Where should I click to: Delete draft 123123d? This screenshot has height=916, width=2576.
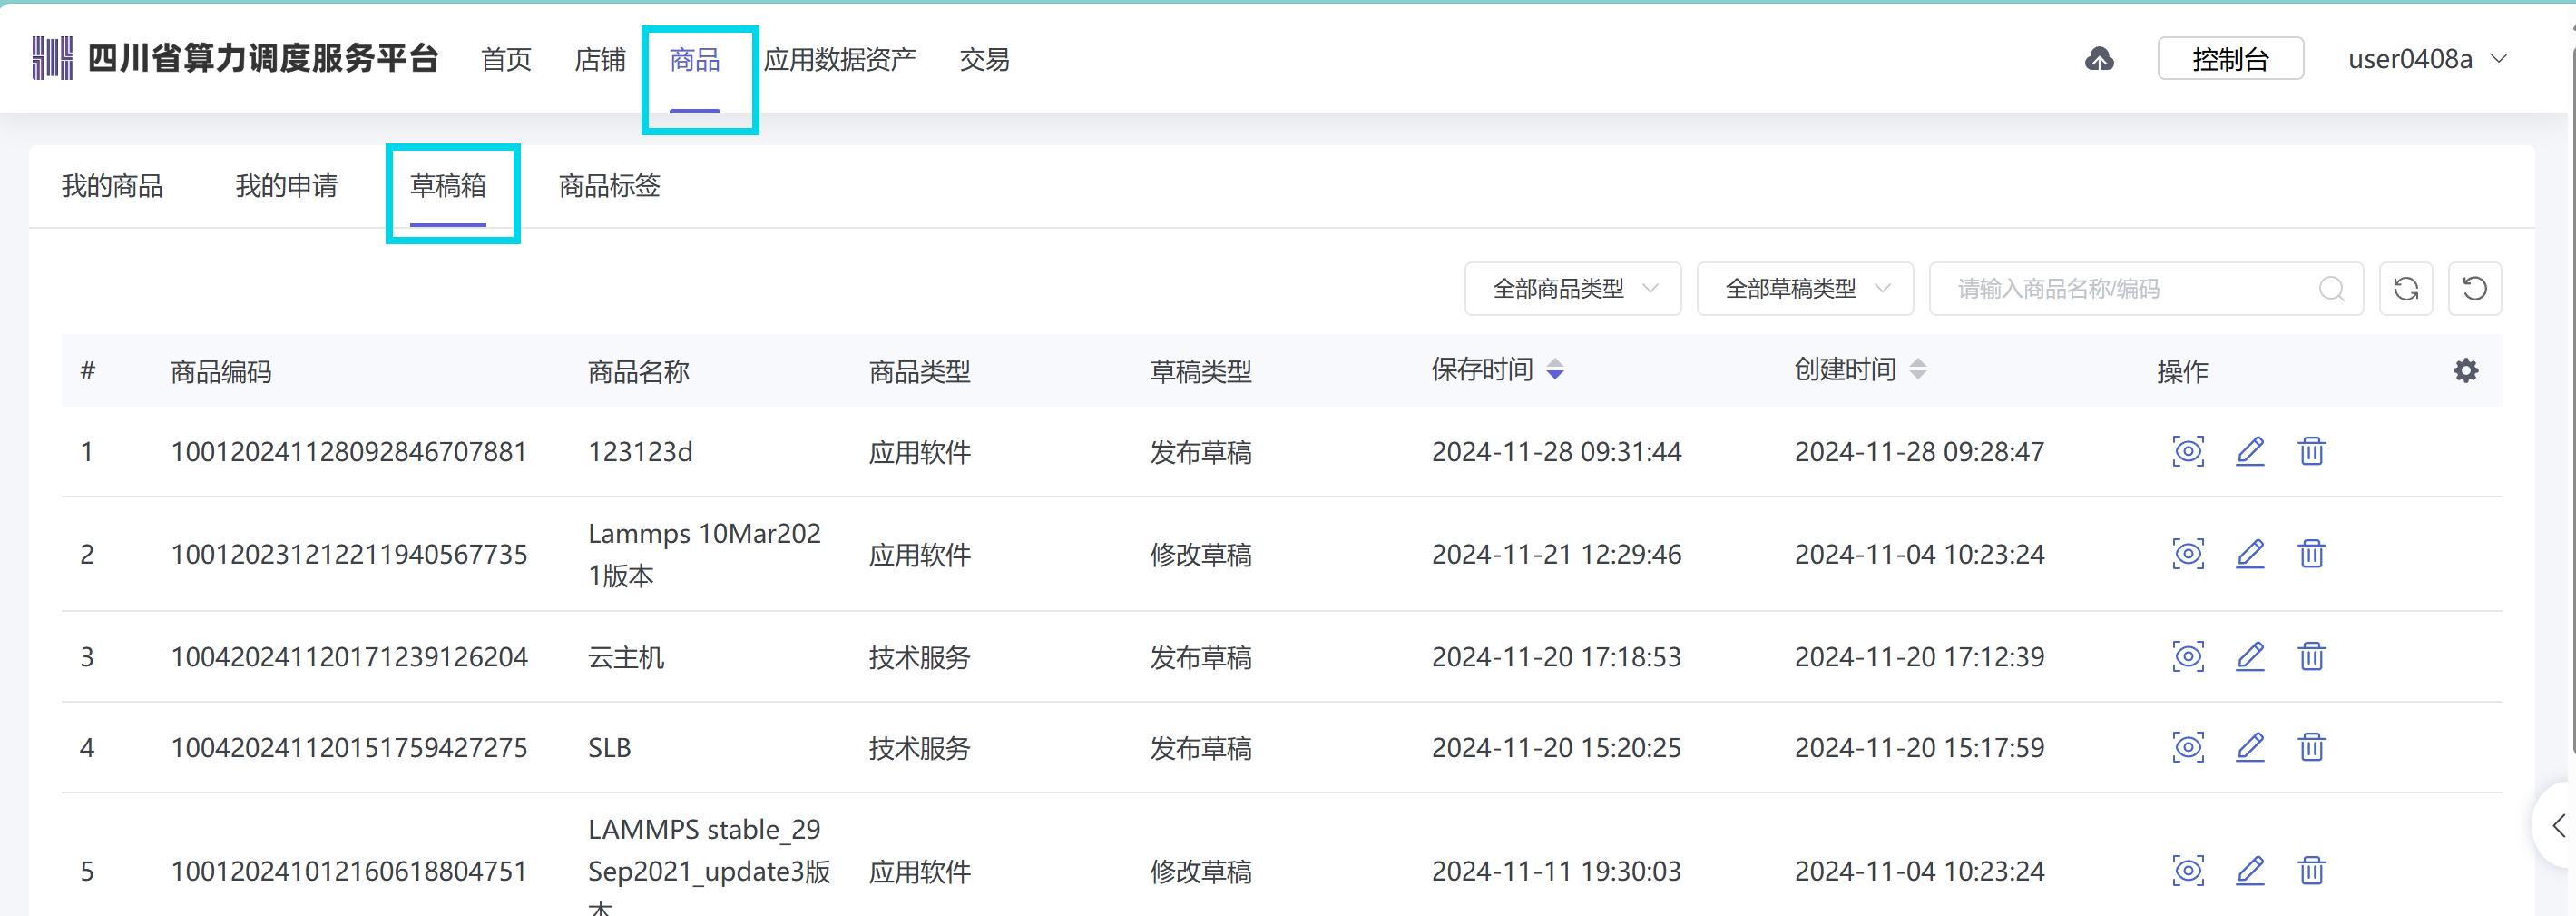(2311, 451)
